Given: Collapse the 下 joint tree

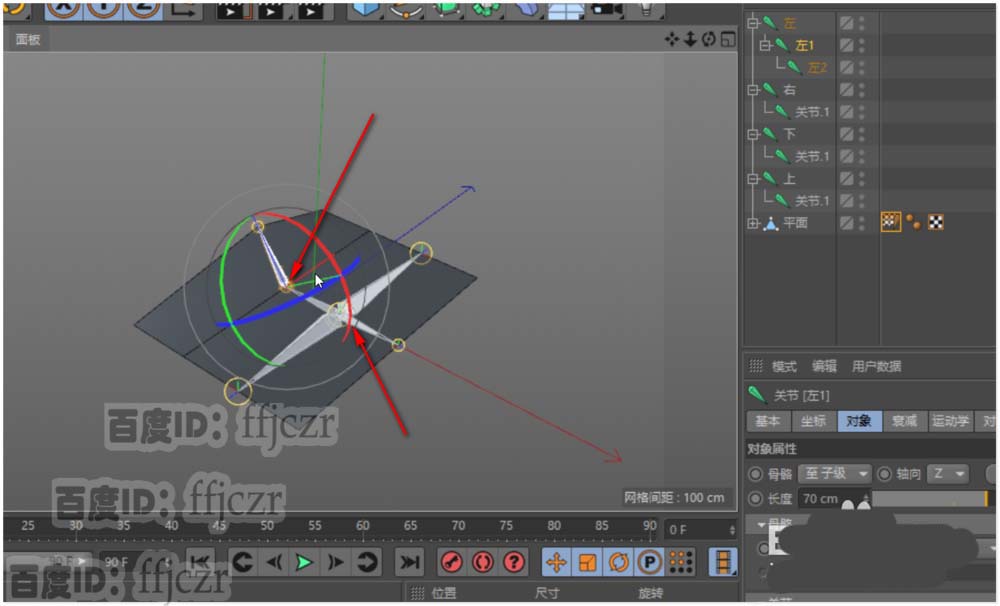Looking at the screenshot, I should [753, 134].
